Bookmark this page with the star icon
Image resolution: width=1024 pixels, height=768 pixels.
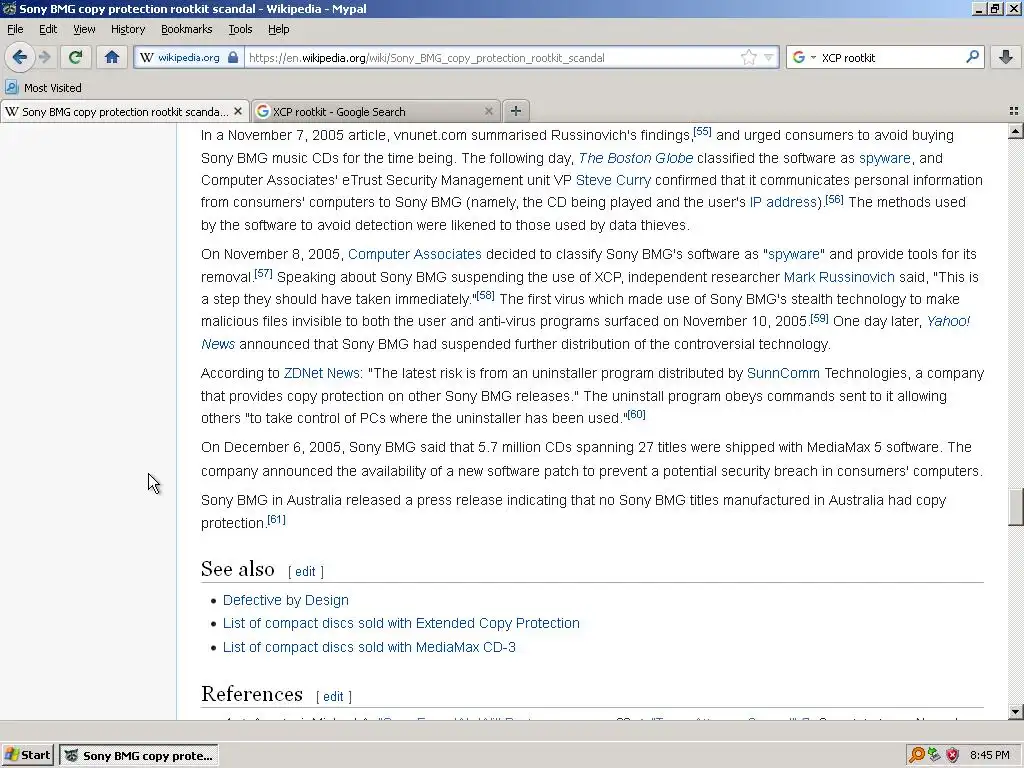(x=748, y=57)
